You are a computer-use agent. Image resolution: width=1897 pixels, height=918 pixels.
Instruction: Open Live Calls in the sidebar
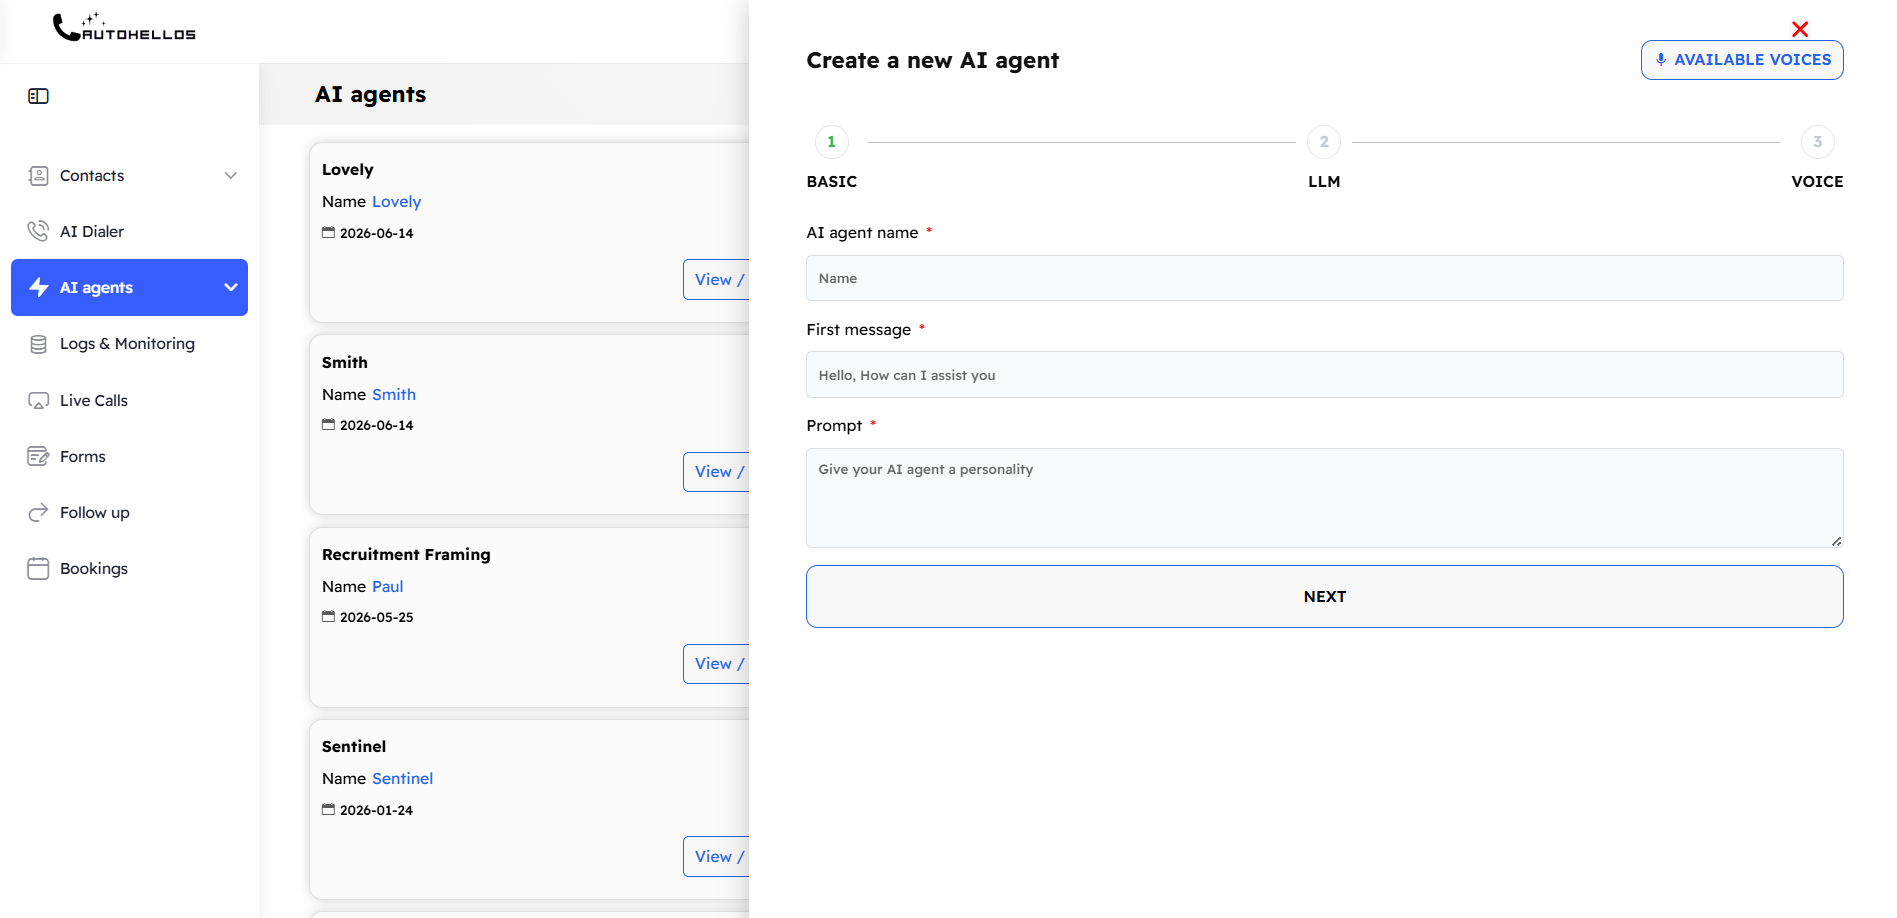point(130,400)
